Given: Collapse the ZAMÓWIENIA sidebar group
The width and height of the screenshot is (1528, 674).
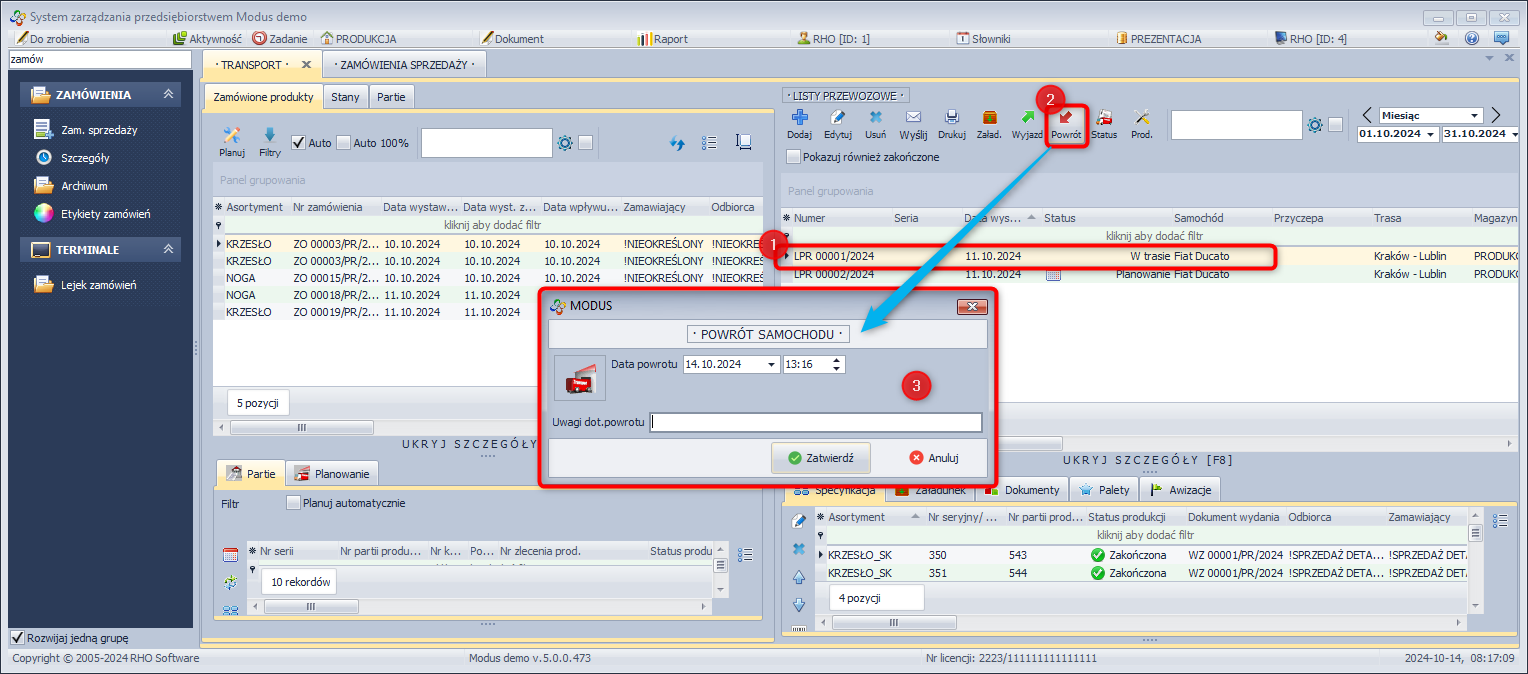Looking at the screenshot, I should (x=169, y=95).
